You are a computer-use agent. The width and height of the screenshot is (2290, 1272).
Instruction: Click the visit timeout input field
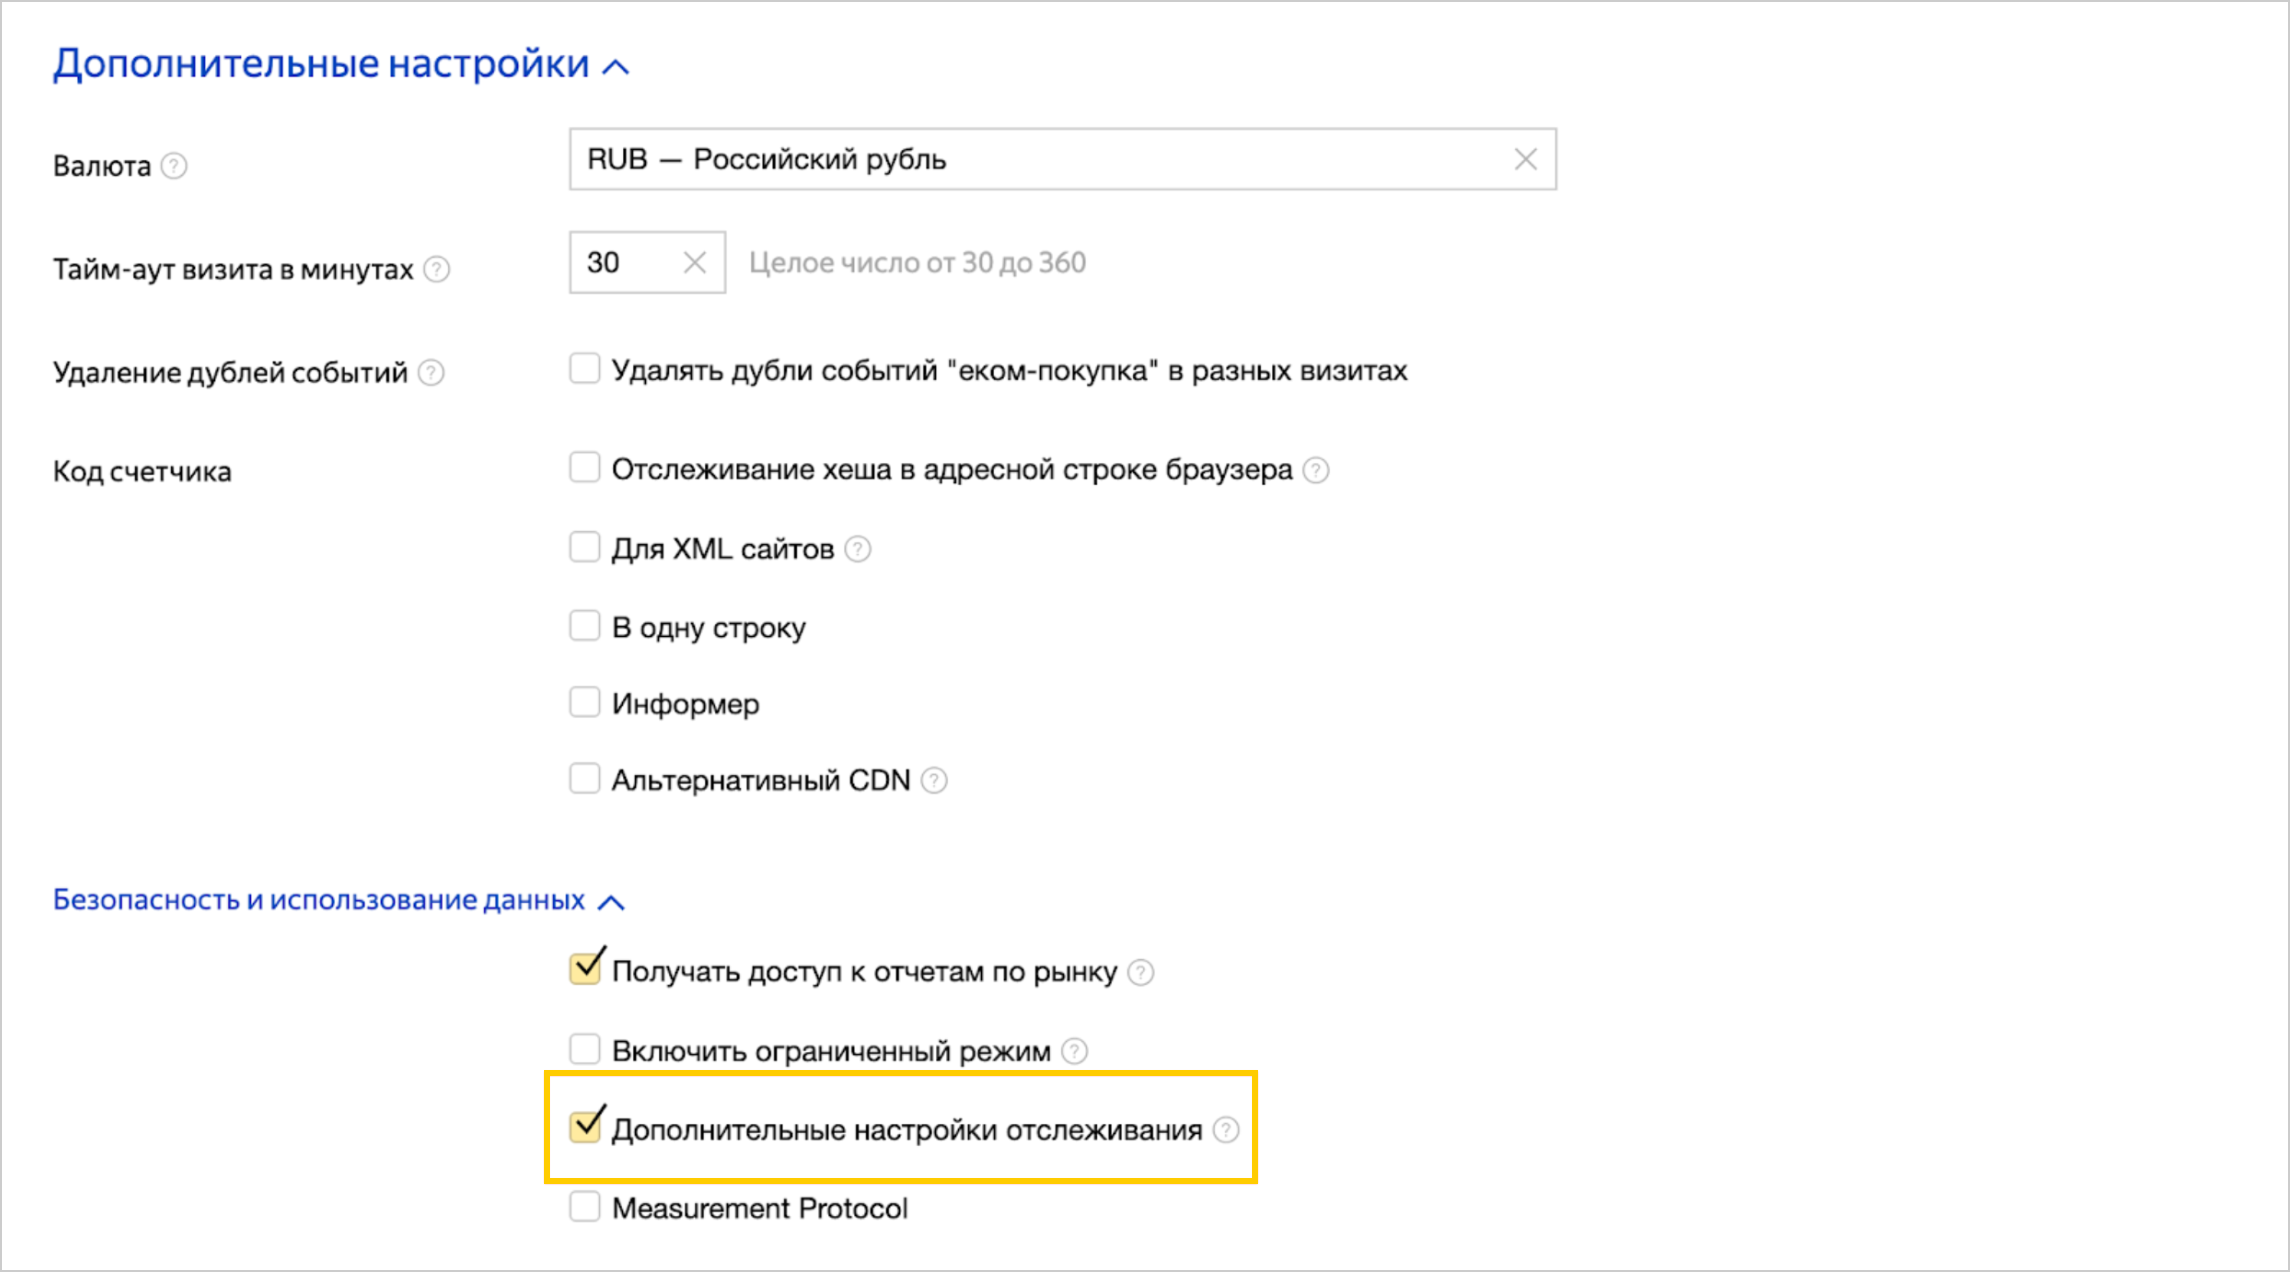[625, 263]
